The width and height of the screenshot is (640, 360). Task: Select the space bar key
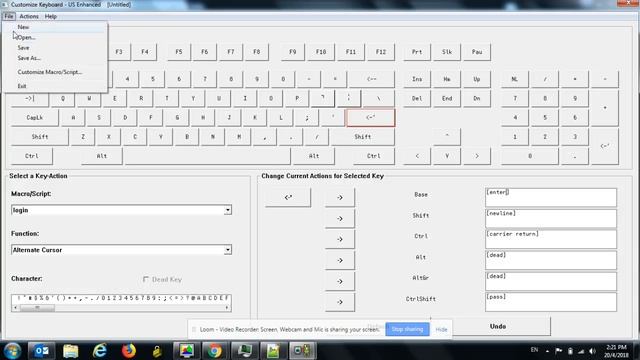pos(207,156)
